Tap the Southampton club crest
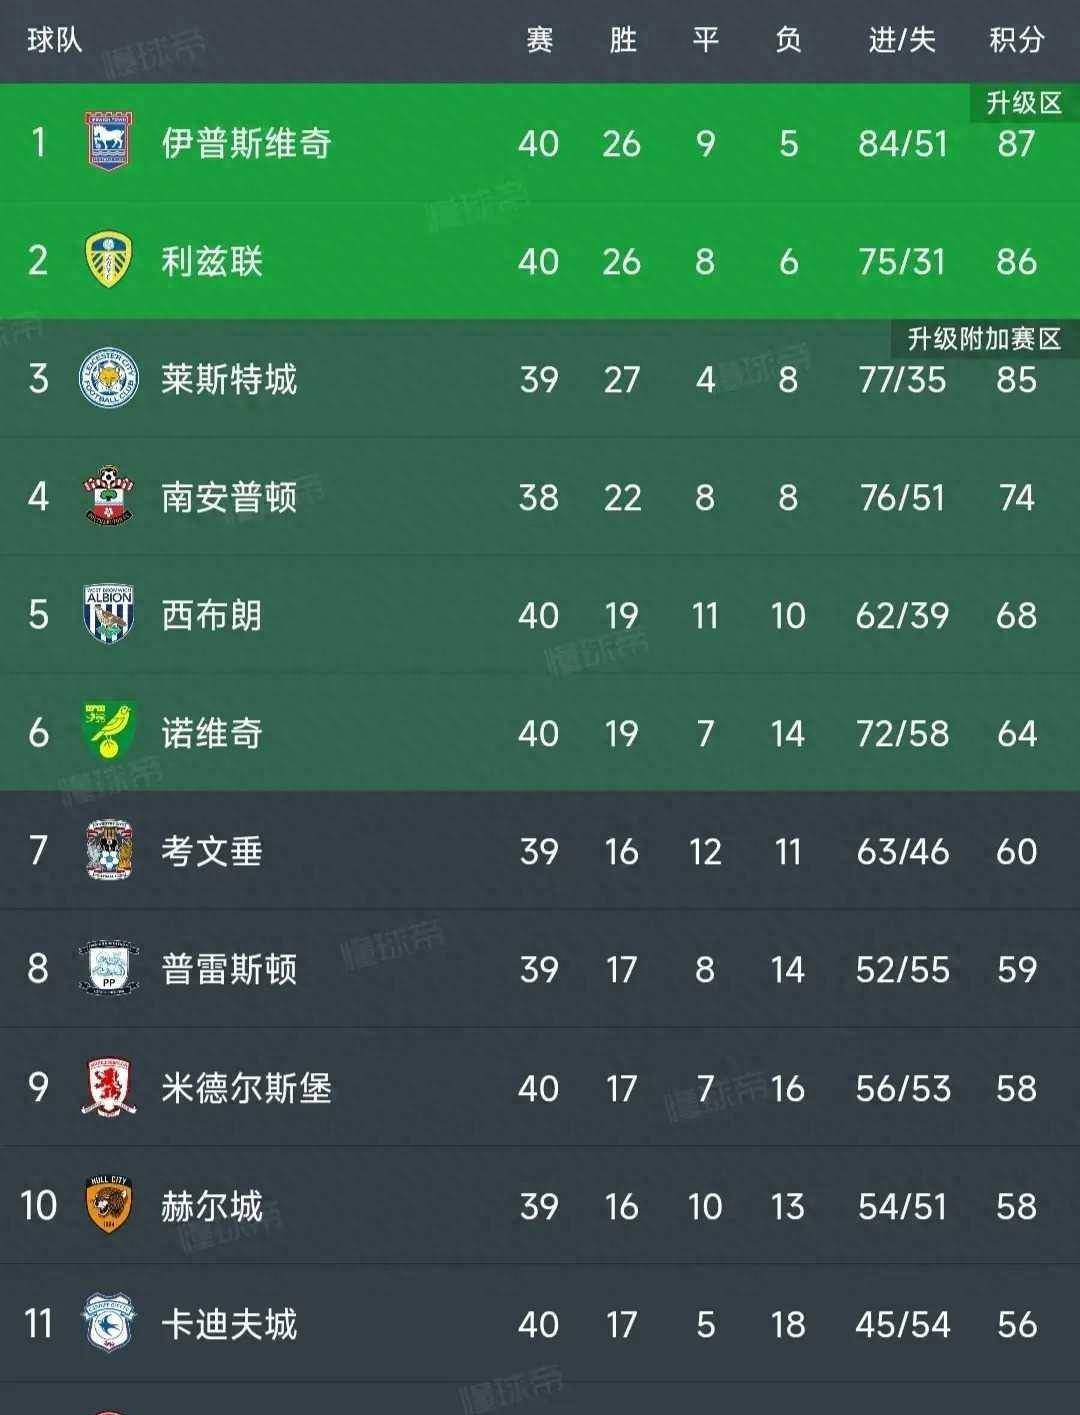 (x=109, y=496)
